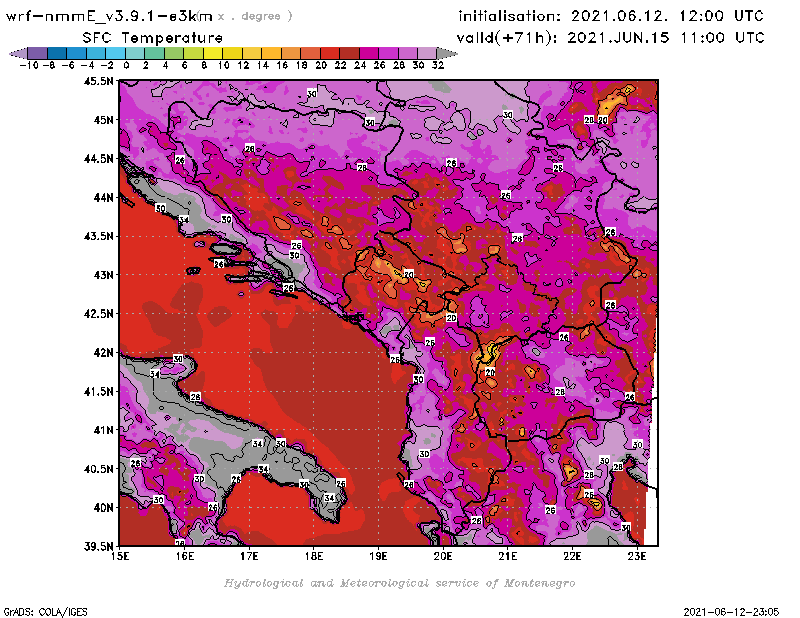This screenshot has width=800, height=618.
Task: Click the 42.5N latitude axis label
Action: (98, 314)
